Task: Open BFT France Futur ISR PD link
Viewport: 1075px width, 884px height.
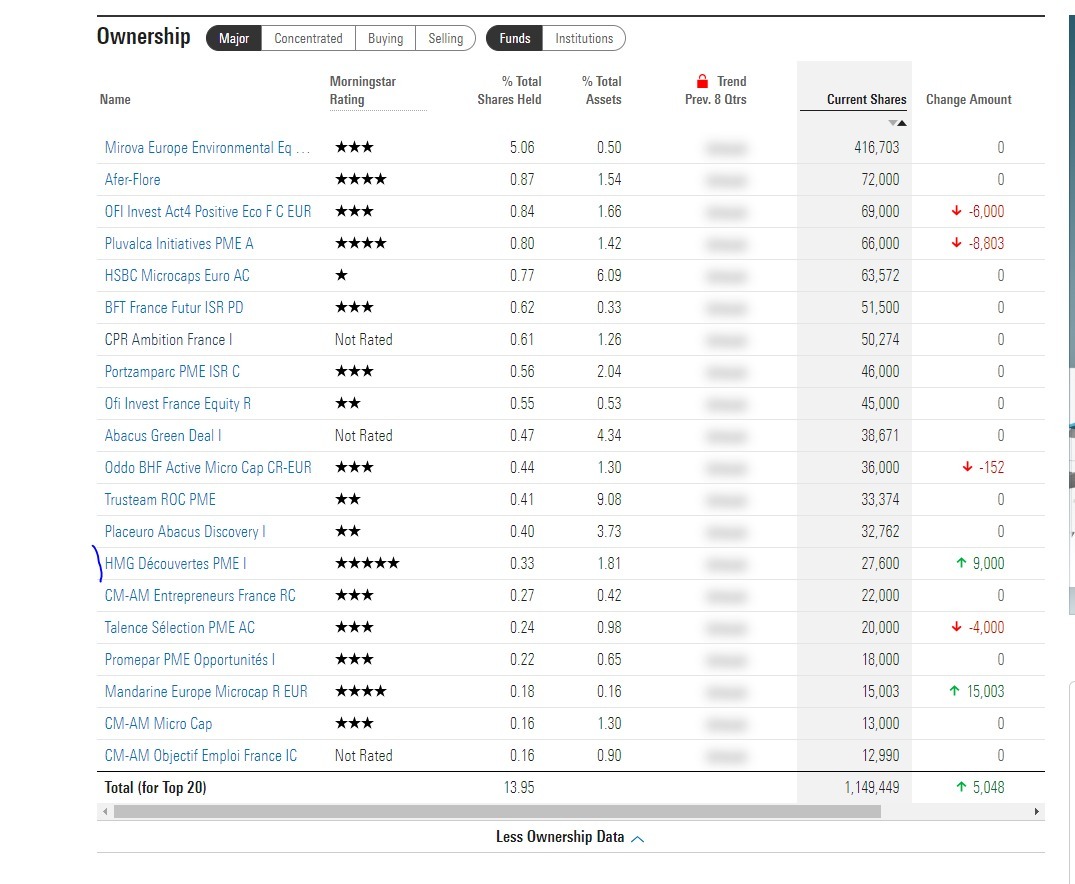Action: click(174, 307)
